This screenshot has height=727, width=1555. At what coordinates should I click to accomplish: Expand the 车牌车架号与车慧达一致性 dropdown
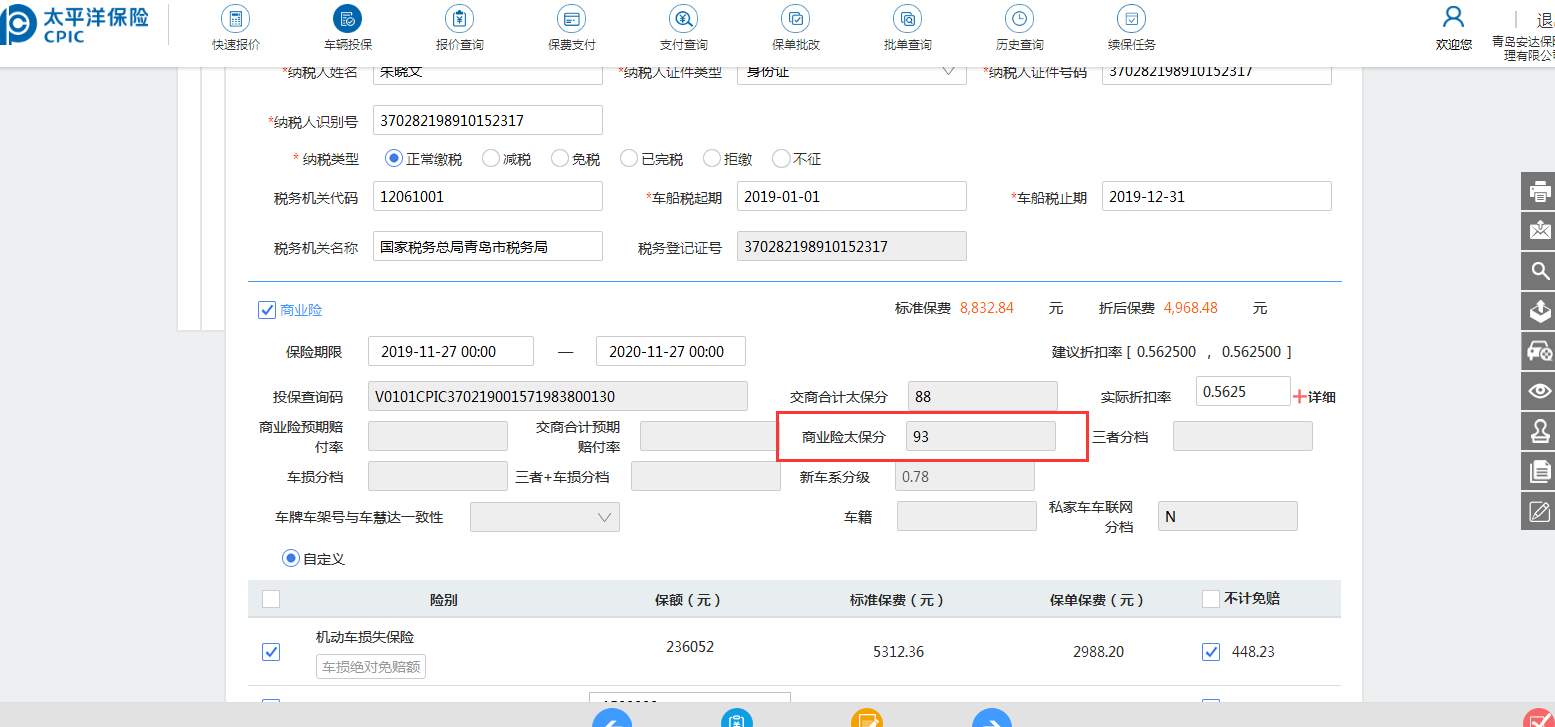click(545, 517)
